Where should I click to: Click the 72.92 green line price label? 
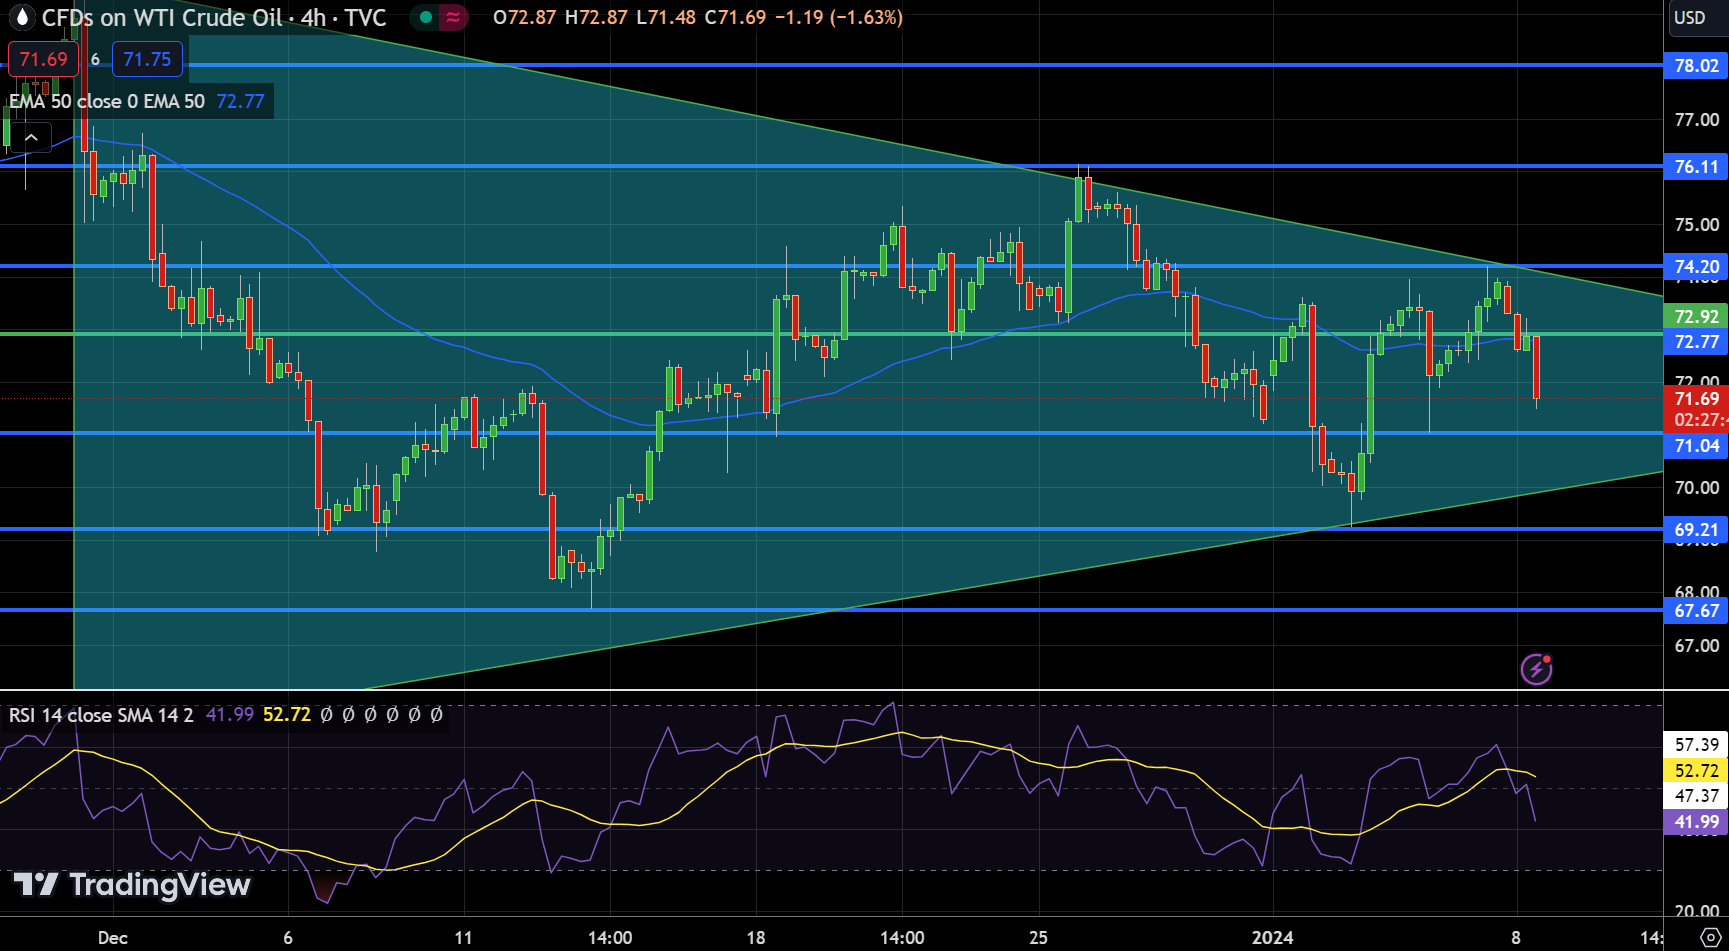click(x=1696, y=316)
